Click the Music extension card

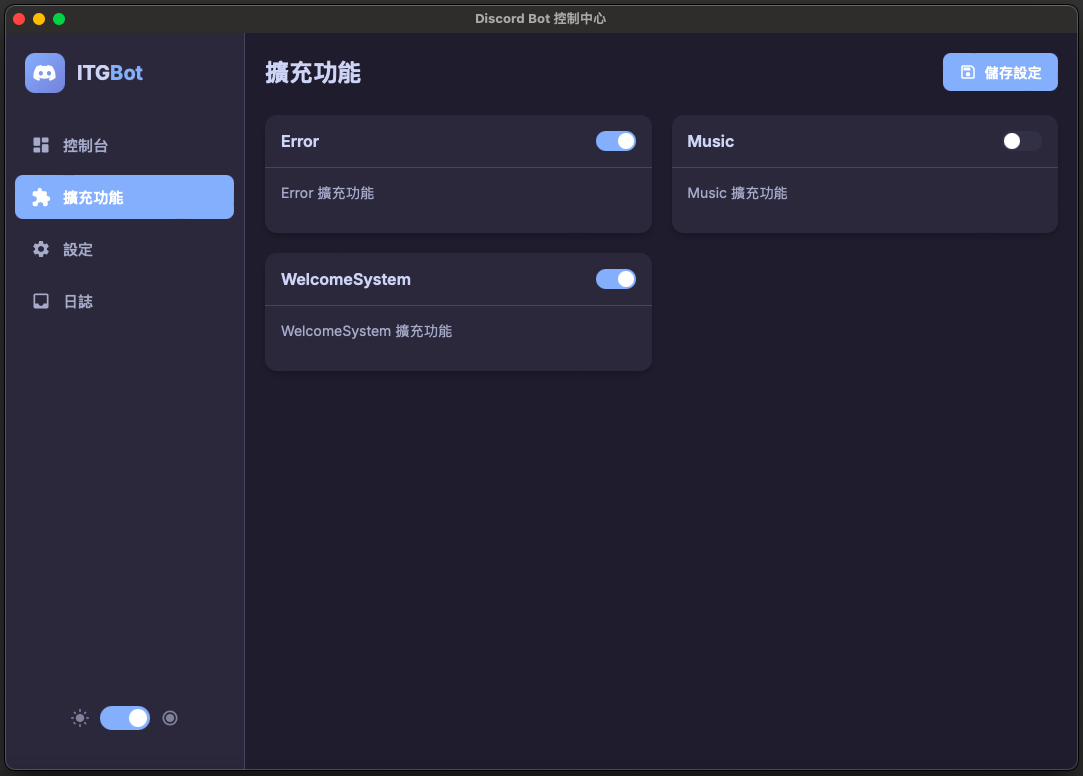point(865,175)
